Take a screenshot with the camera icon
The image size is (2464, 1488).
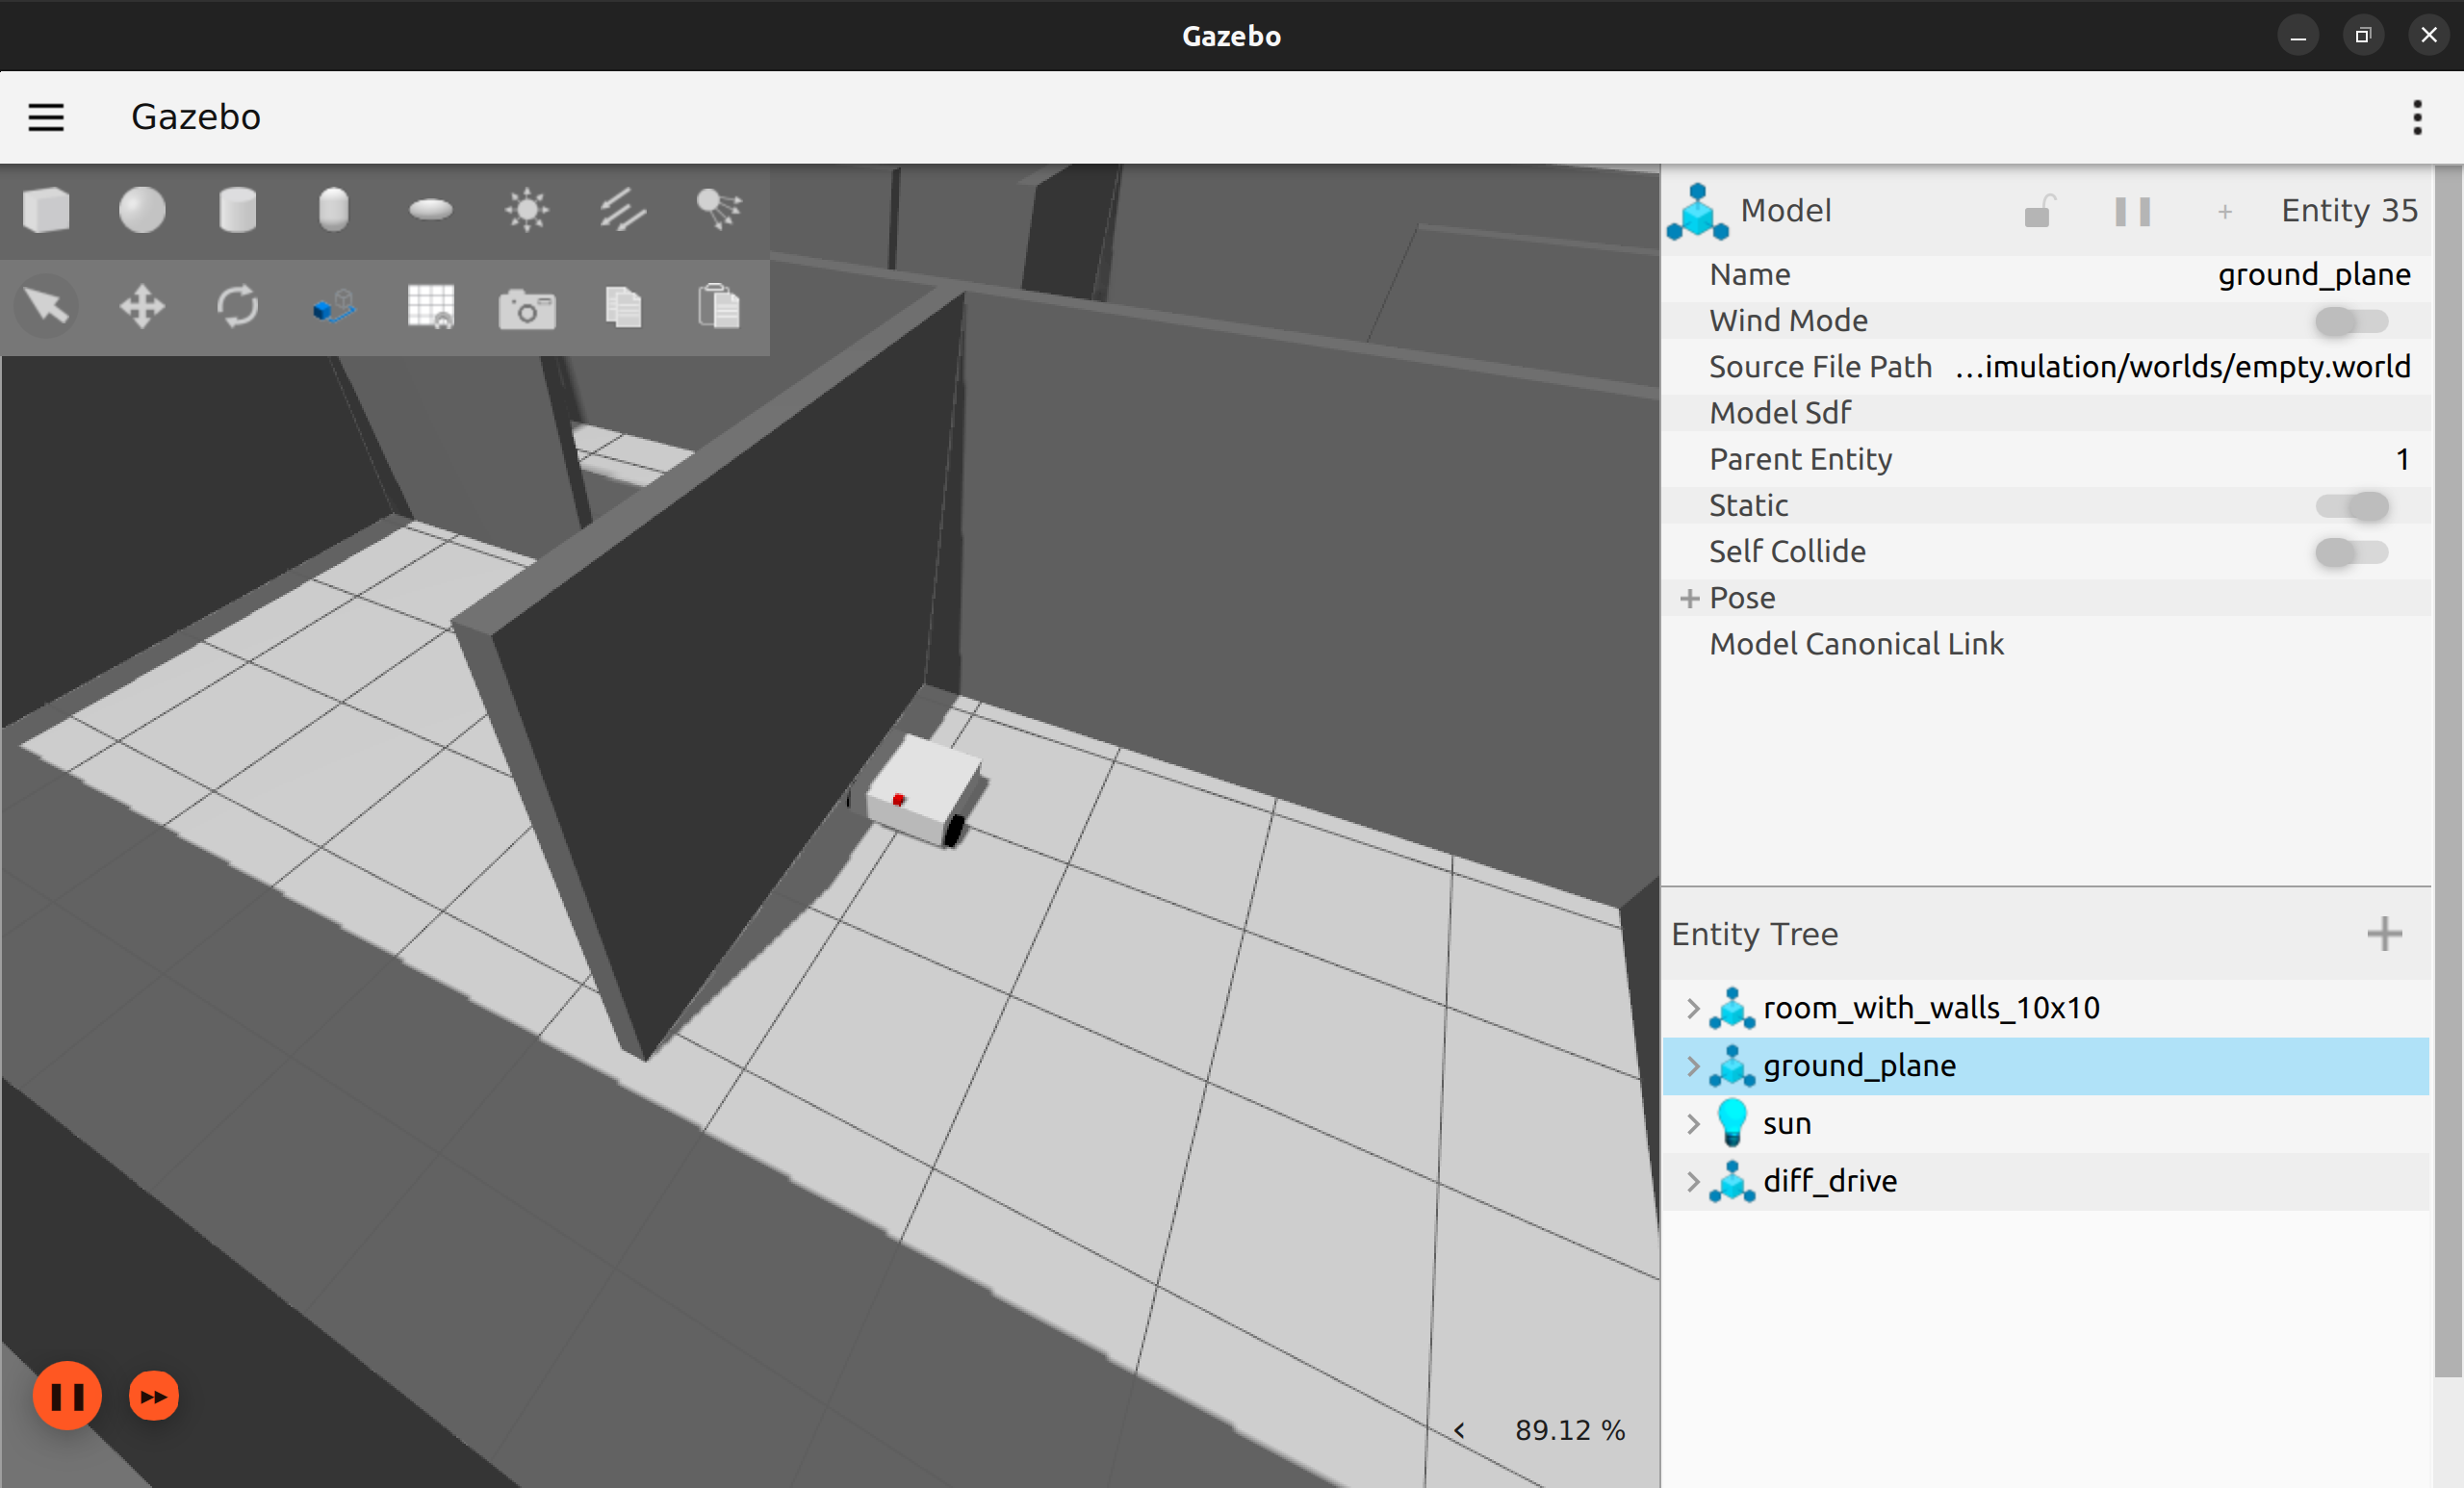pos(527,309)
